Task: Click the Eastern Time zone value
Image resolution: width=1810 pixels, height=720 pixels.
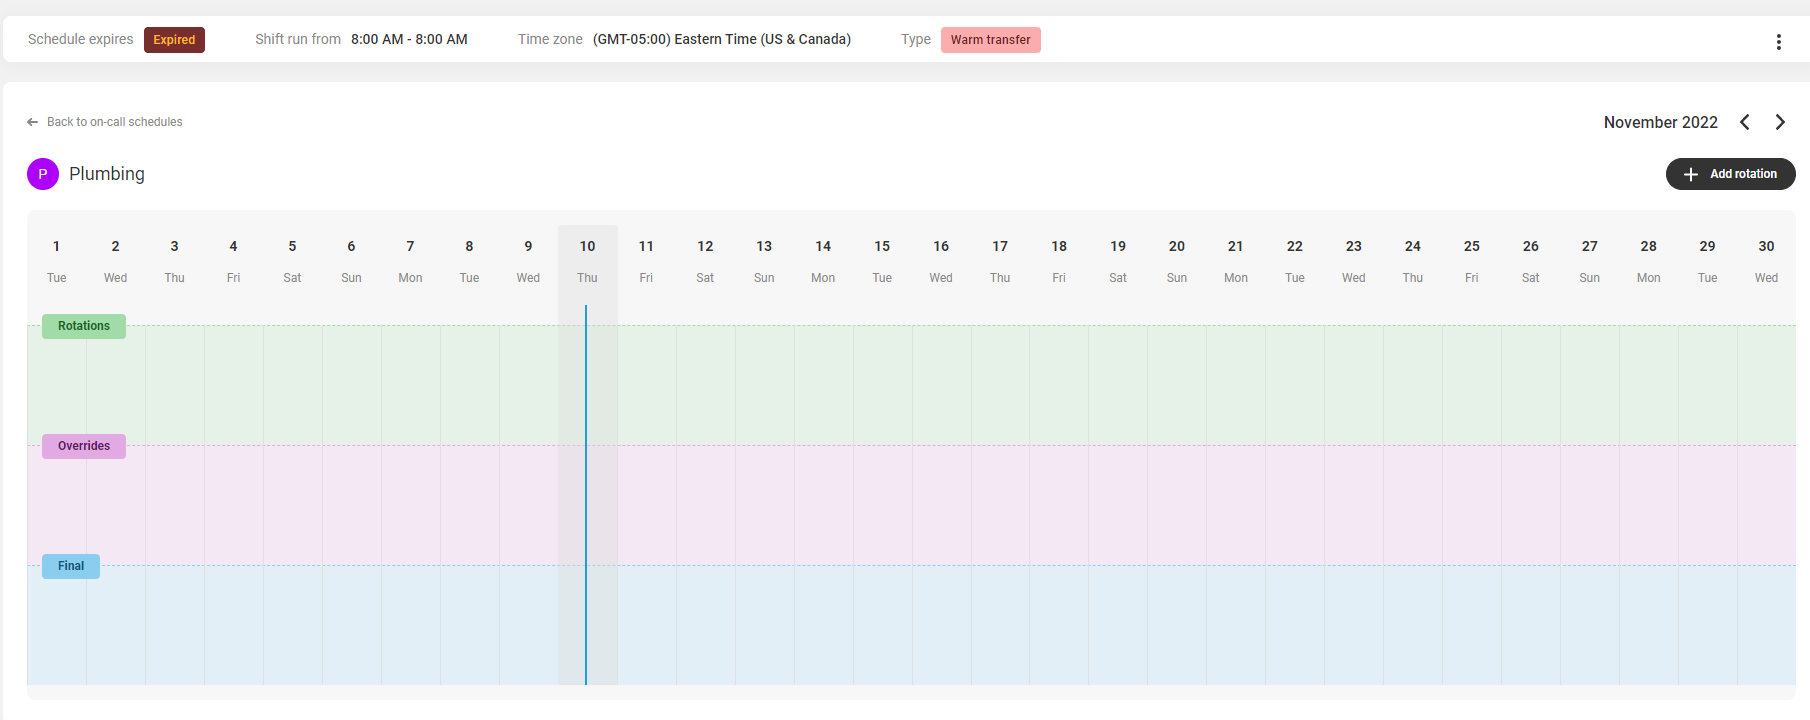Action: tap(722, 40)
